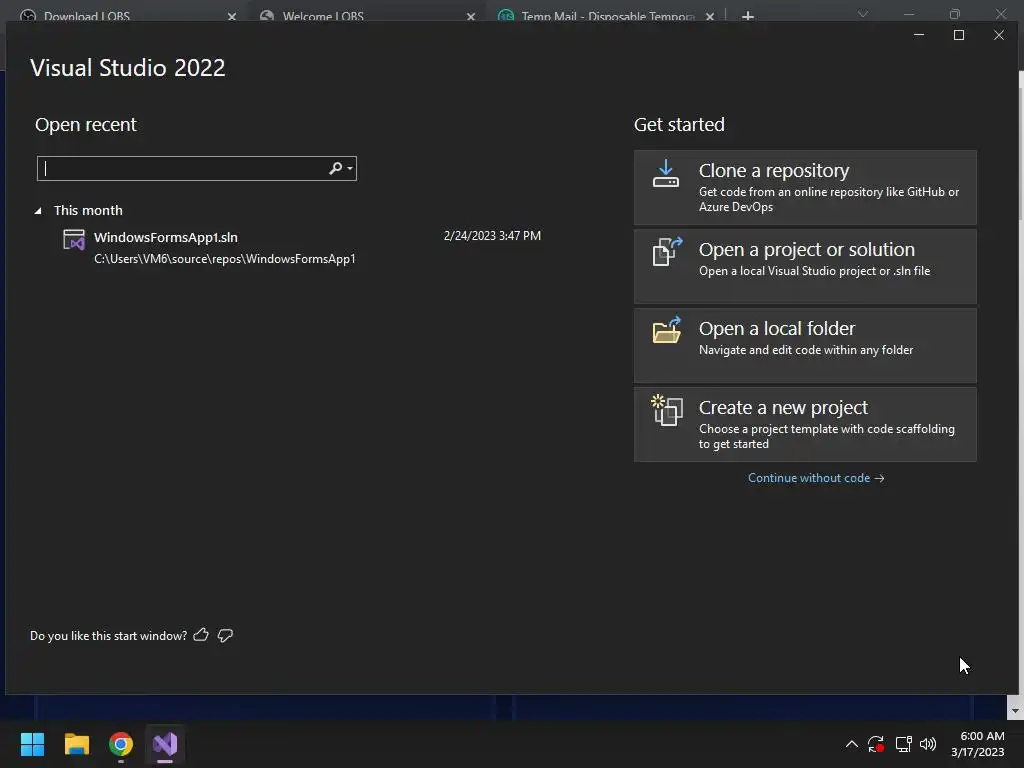The width and height of the screenshot is (1024, 768).
Task: Open Chrome's tab search chevron
Action: [863, 14]
